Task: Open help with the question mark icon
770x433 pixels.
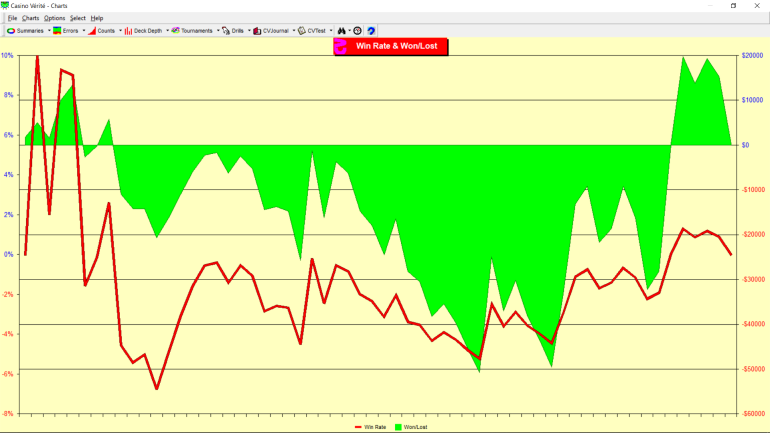Action: pyautogui.click(x=371, y=31)
